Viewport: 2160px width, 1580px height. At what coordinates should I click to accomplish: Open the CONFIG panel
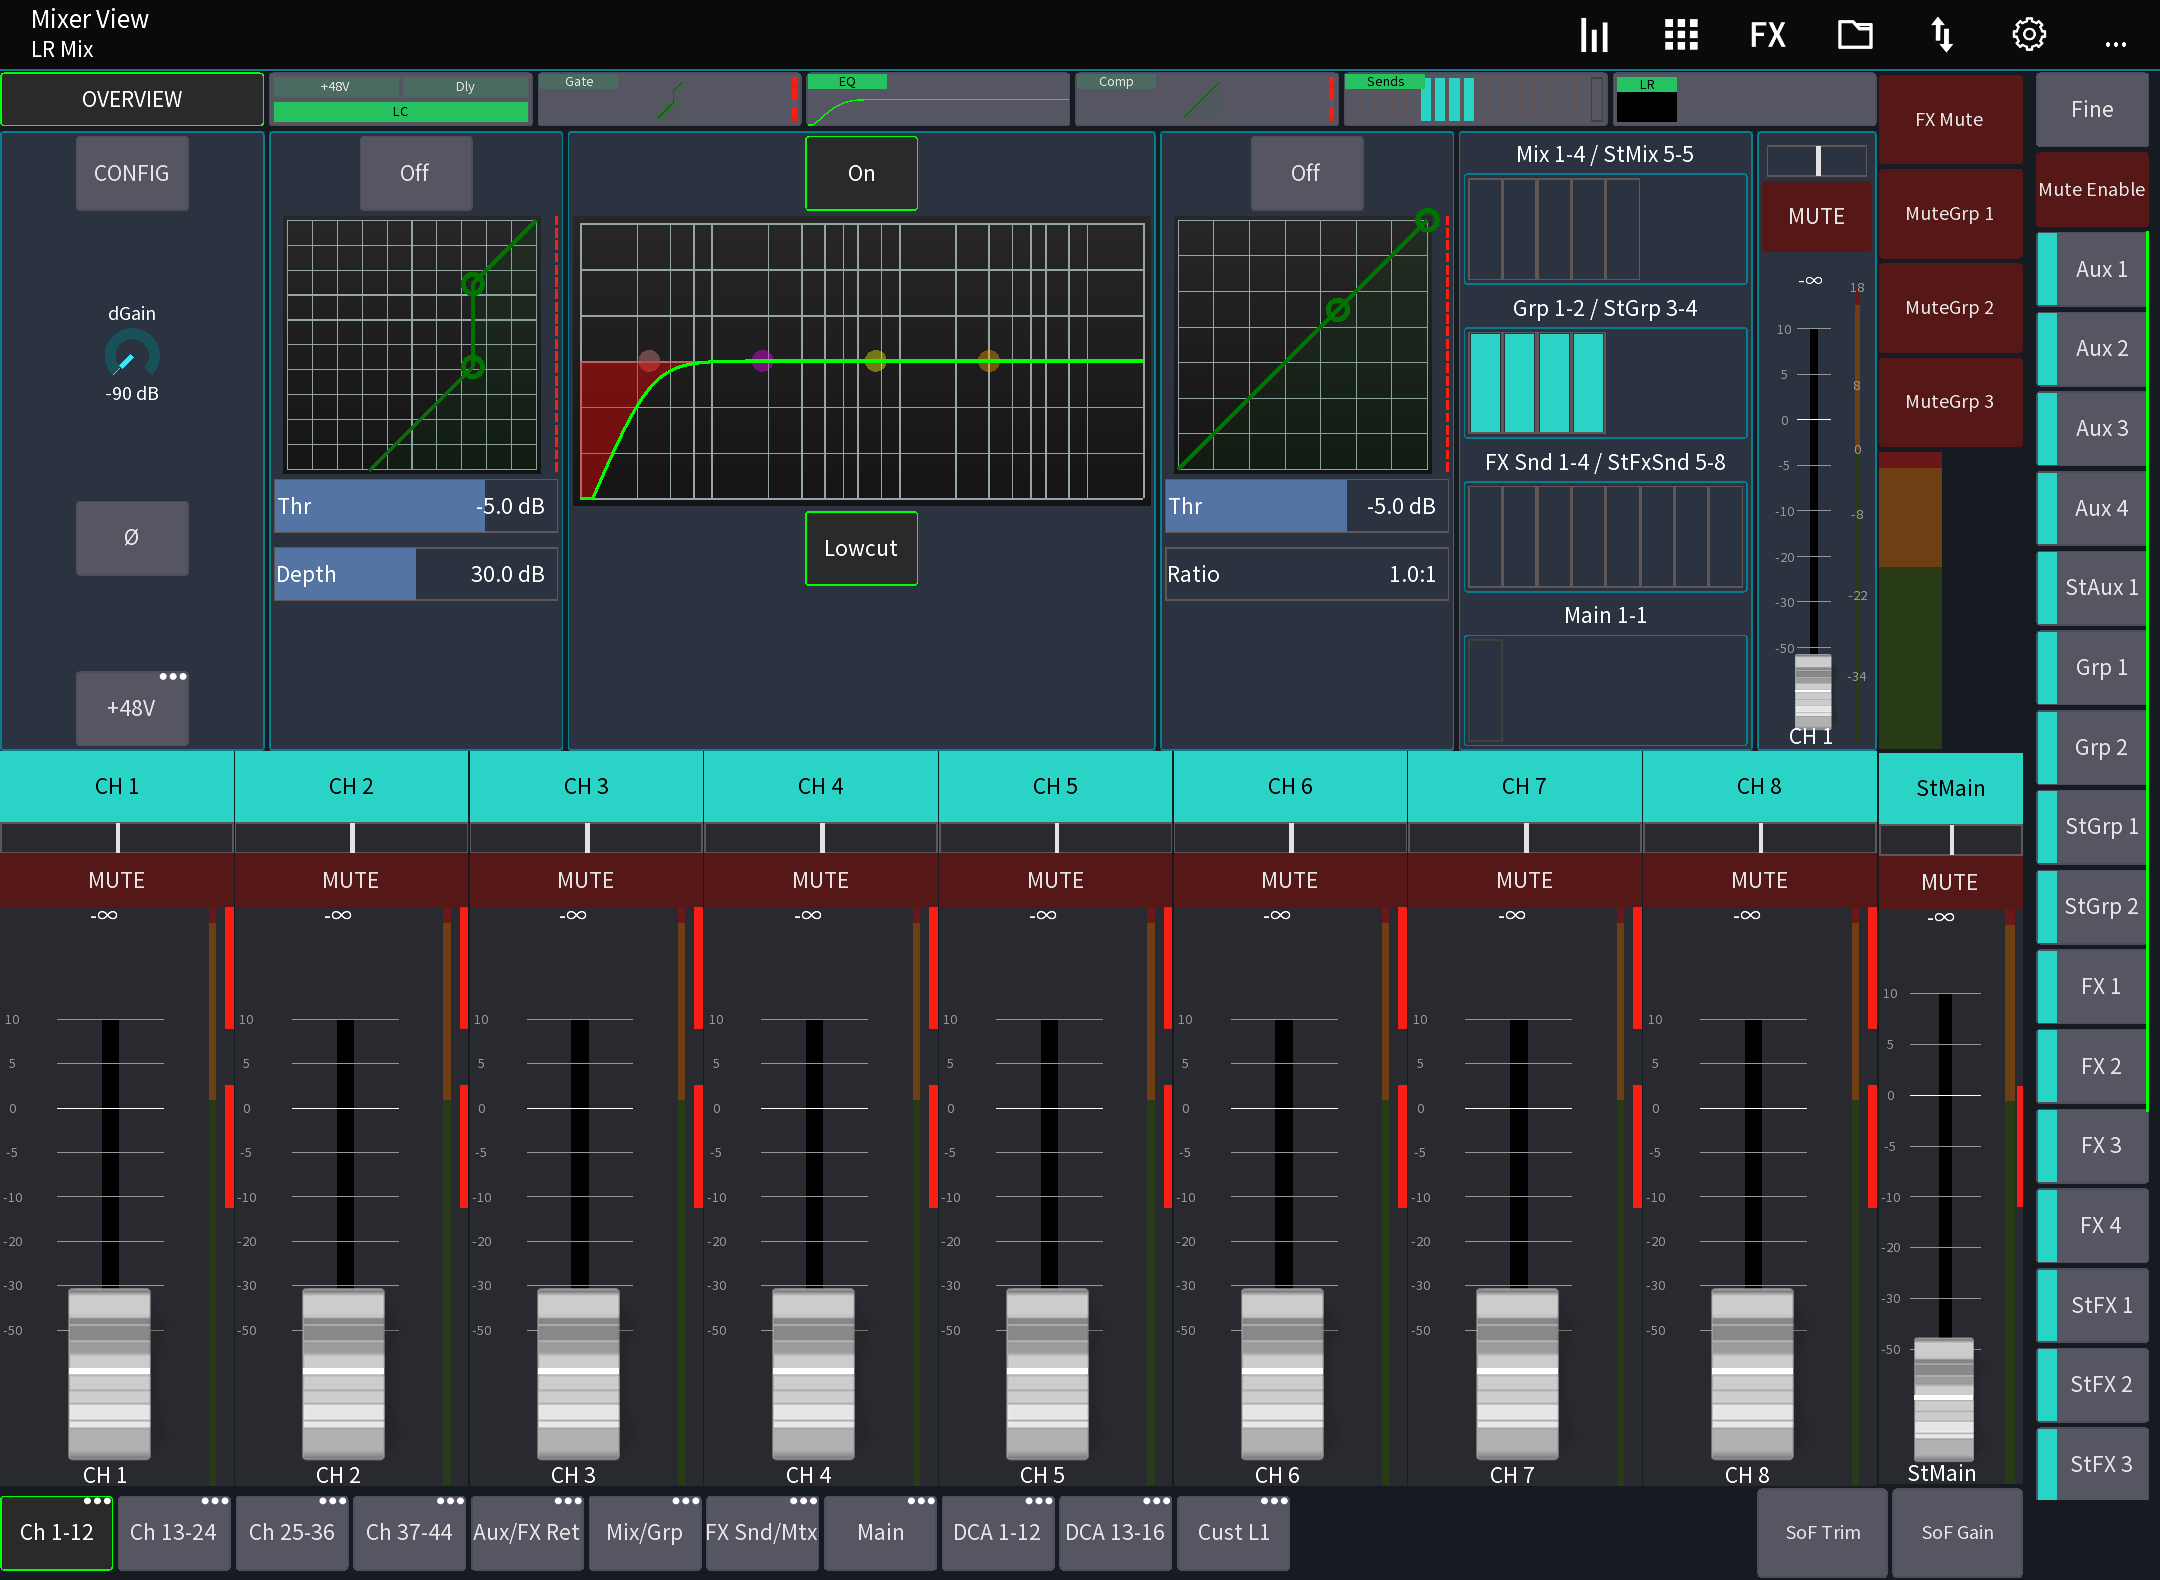(131, 173)
